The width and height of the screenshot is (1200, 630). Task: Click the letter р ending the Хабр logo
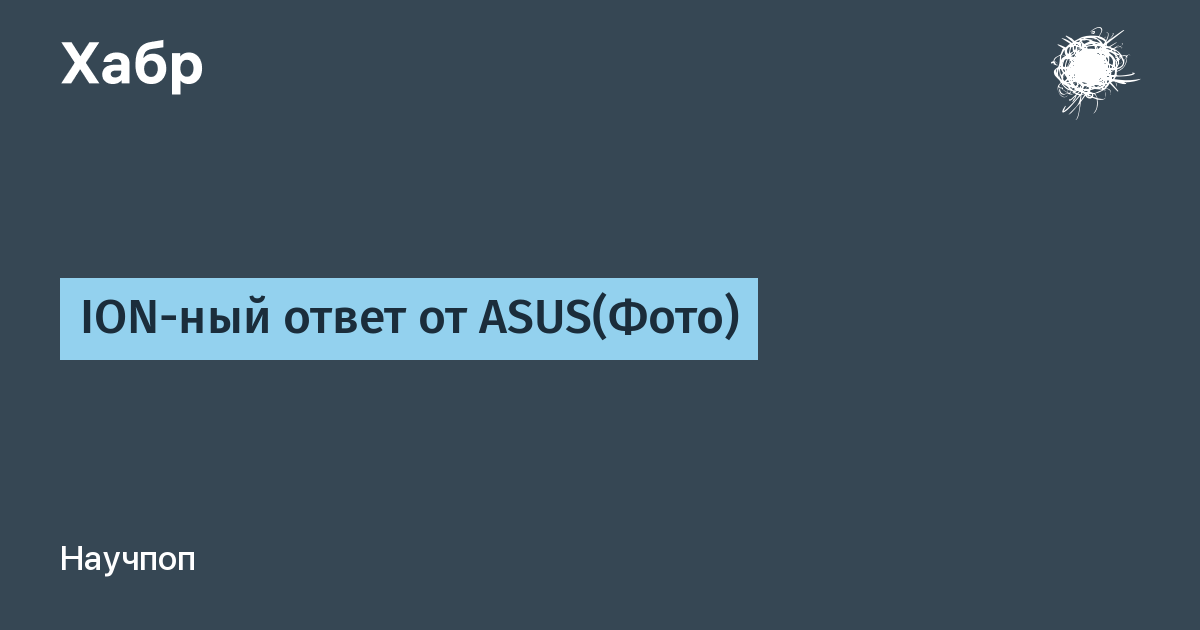coord(186,68)
